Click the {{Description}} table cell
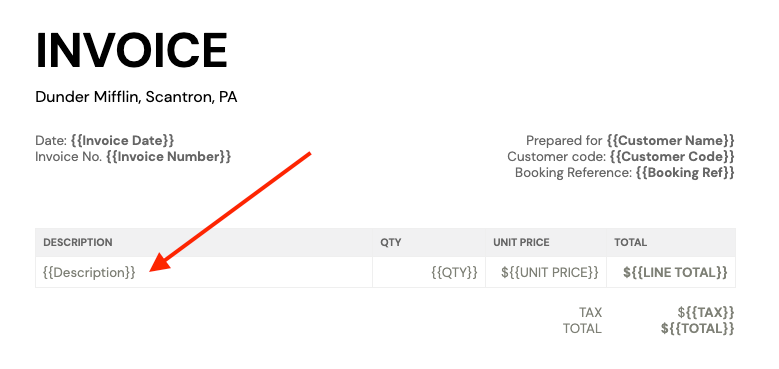The width and height of the screenshot is (779, 369). (204, 273)
